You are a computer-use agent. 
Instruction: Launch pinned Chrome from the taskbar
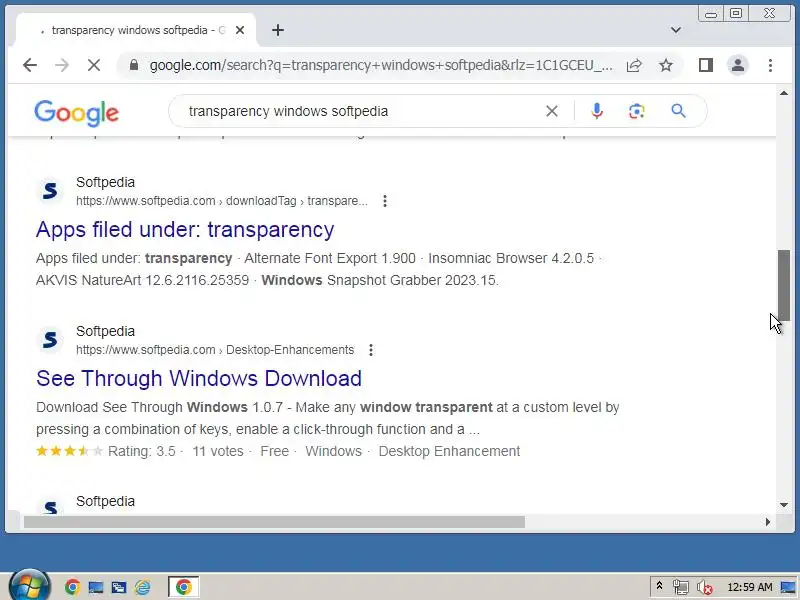coord(72,587)
